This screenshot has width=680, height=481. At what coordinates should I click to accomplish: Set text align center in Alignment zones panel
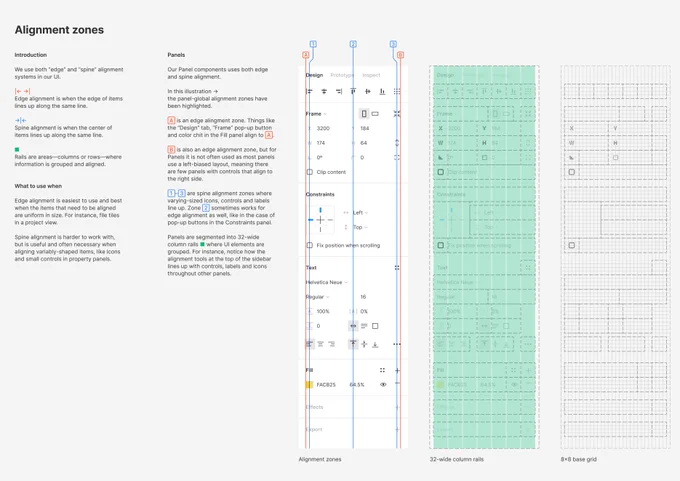click(320, 344)
